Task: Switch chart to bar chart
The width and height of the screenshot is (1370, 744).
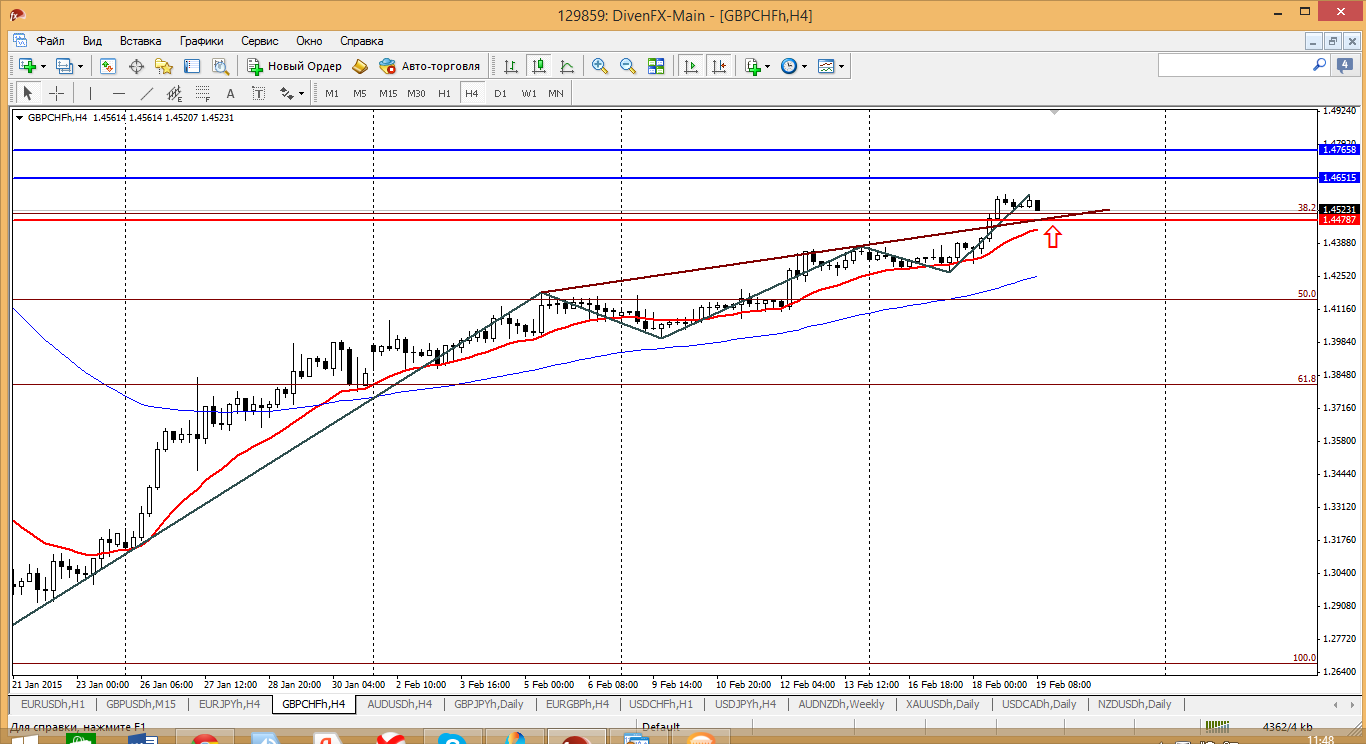Action: point(511,66)
